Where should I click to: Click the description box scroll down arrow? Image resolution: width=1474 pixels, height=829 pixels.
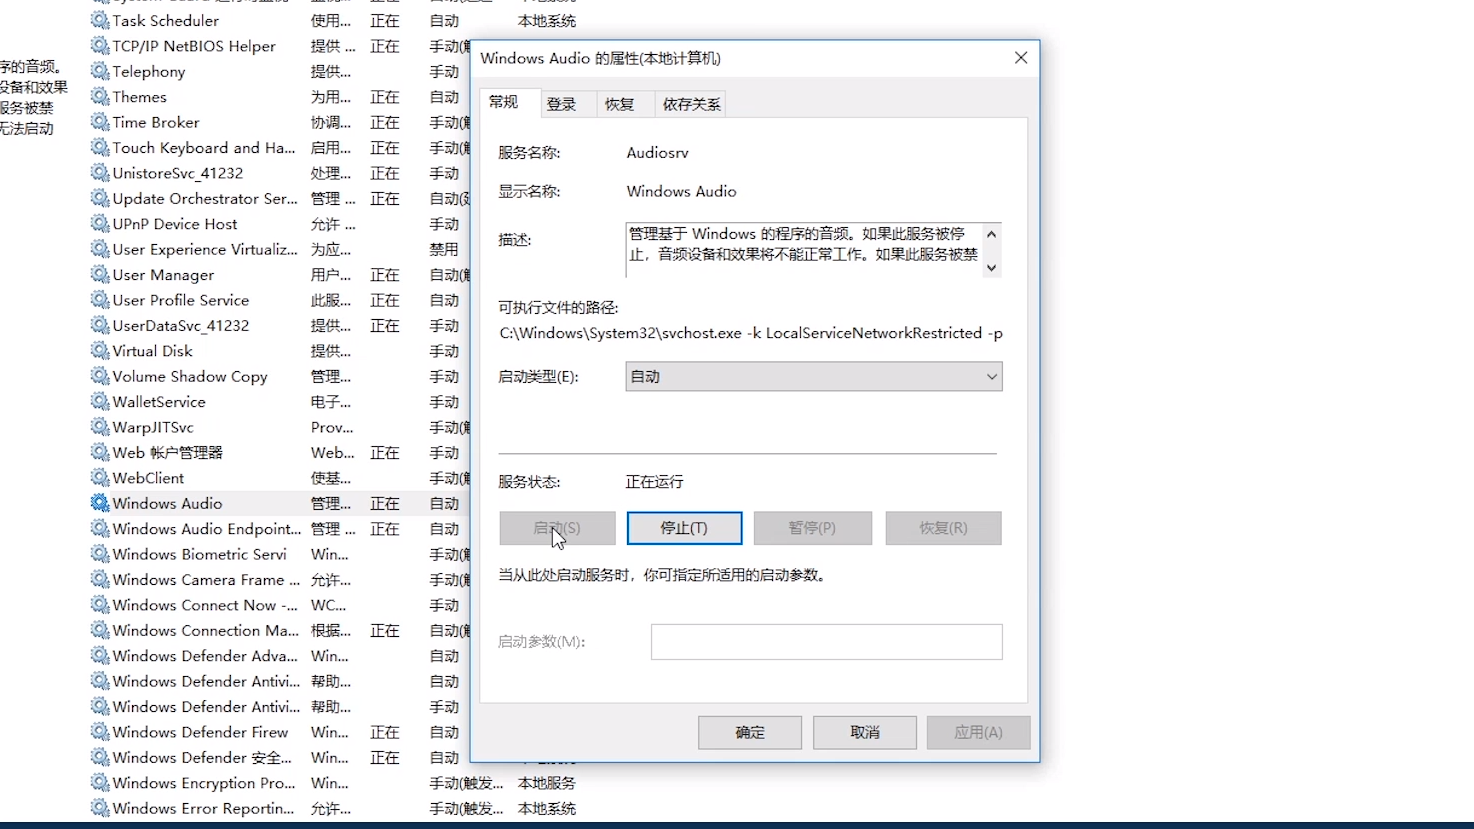991,267
